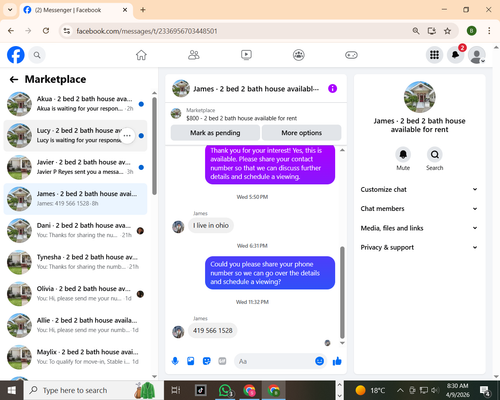Open Dani conversation
500x400 pixels.
[x=75, y=231]
